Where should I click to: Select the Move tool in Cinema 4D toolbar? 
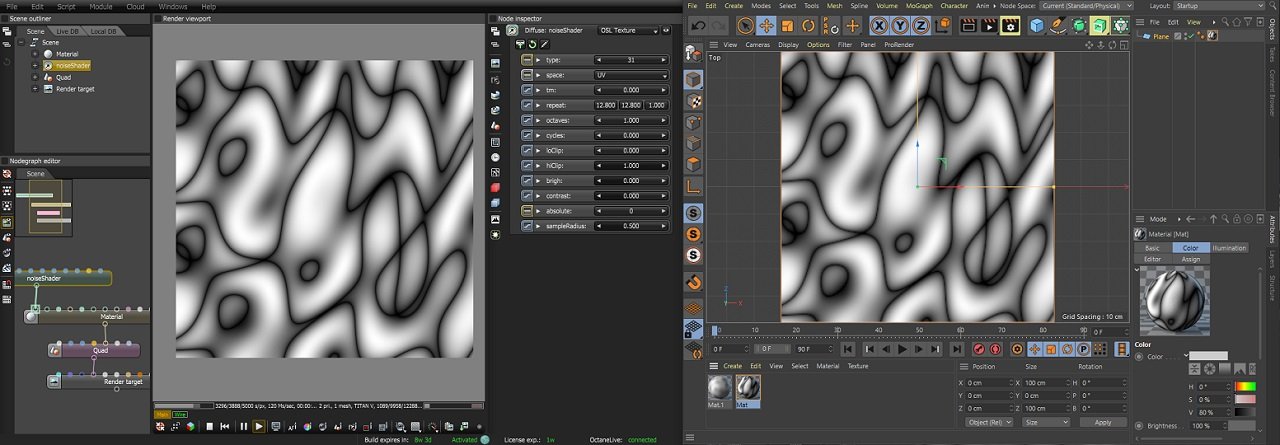(x=766, y=26)
